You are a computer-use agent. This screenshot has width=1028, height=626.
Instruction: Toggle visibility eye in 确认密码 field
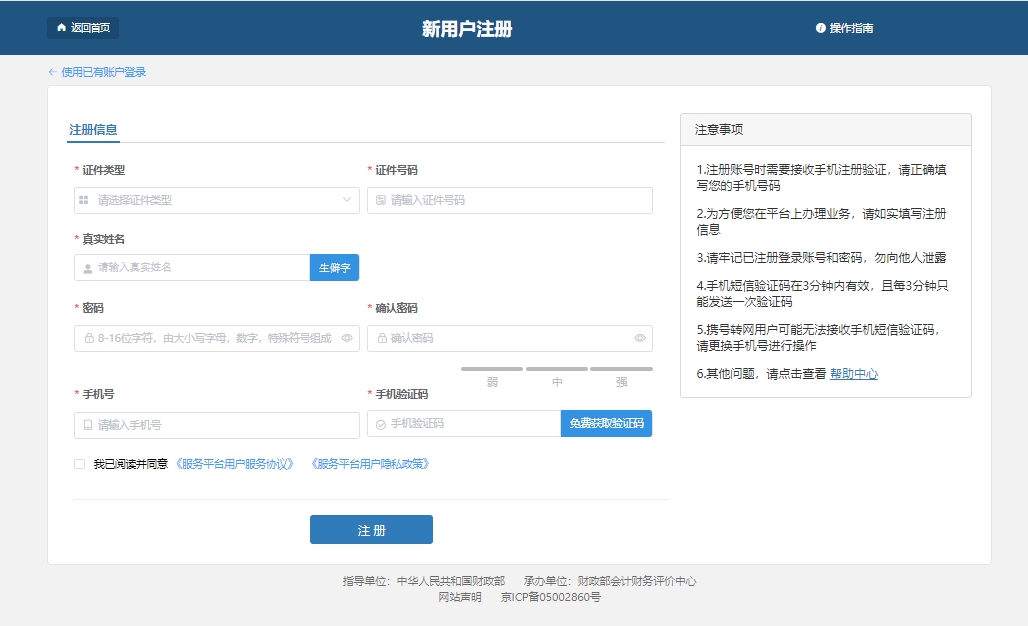coord(640,338)
